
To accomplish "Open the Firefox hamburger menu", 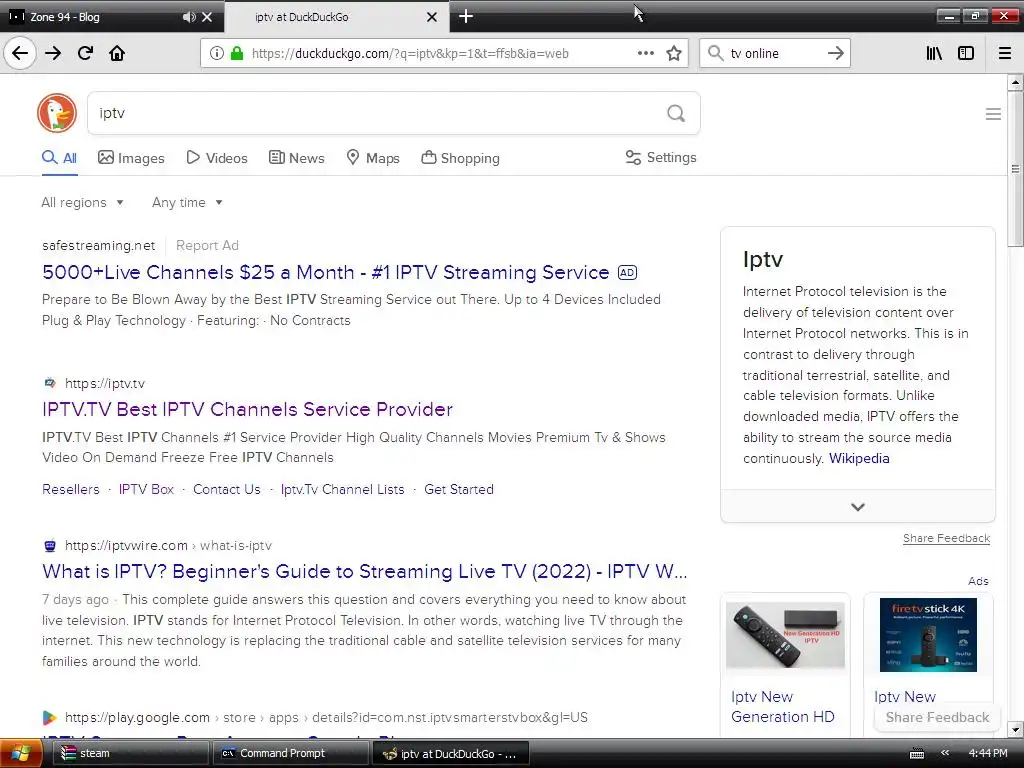I will pos(1005,53).
